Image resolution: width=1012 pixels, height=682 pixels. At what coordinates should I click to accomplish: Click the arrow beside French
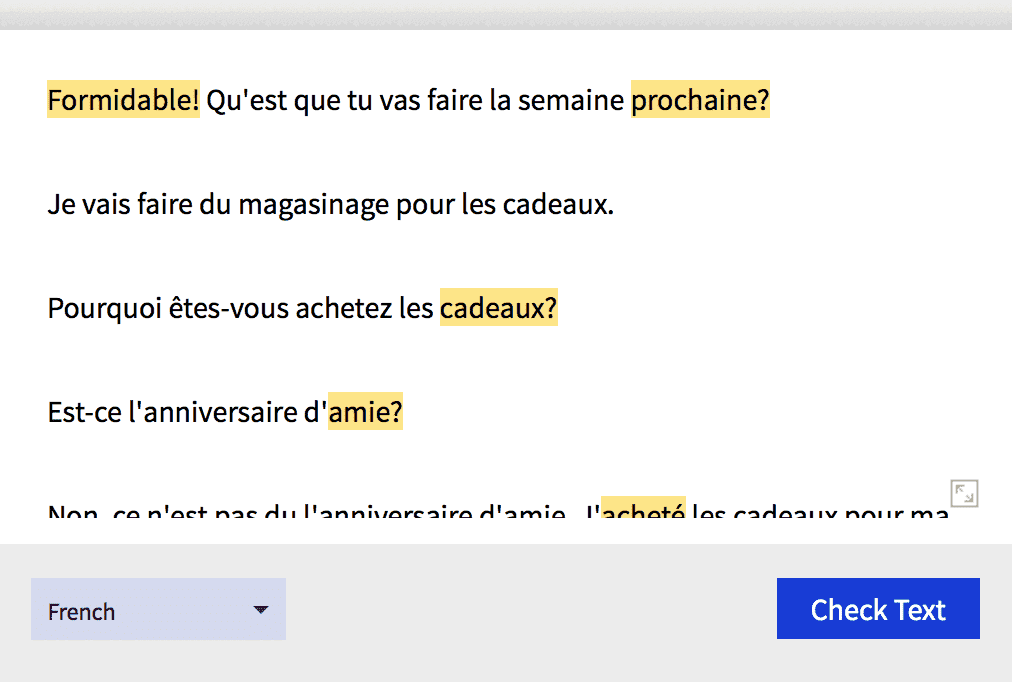tap(261, 609)
